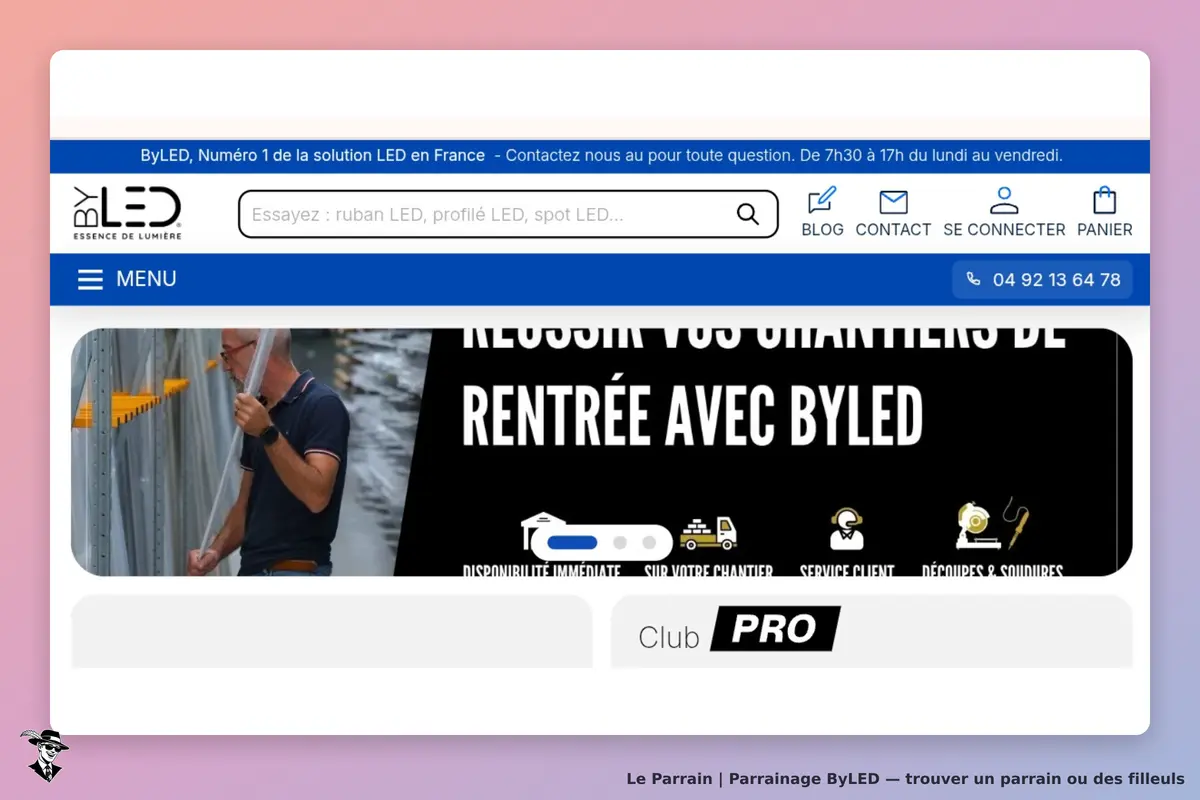Open the Contact envelope icon
Image resolution: width=1200 pixels, height=800 pixels.
(x=893, y=202)
